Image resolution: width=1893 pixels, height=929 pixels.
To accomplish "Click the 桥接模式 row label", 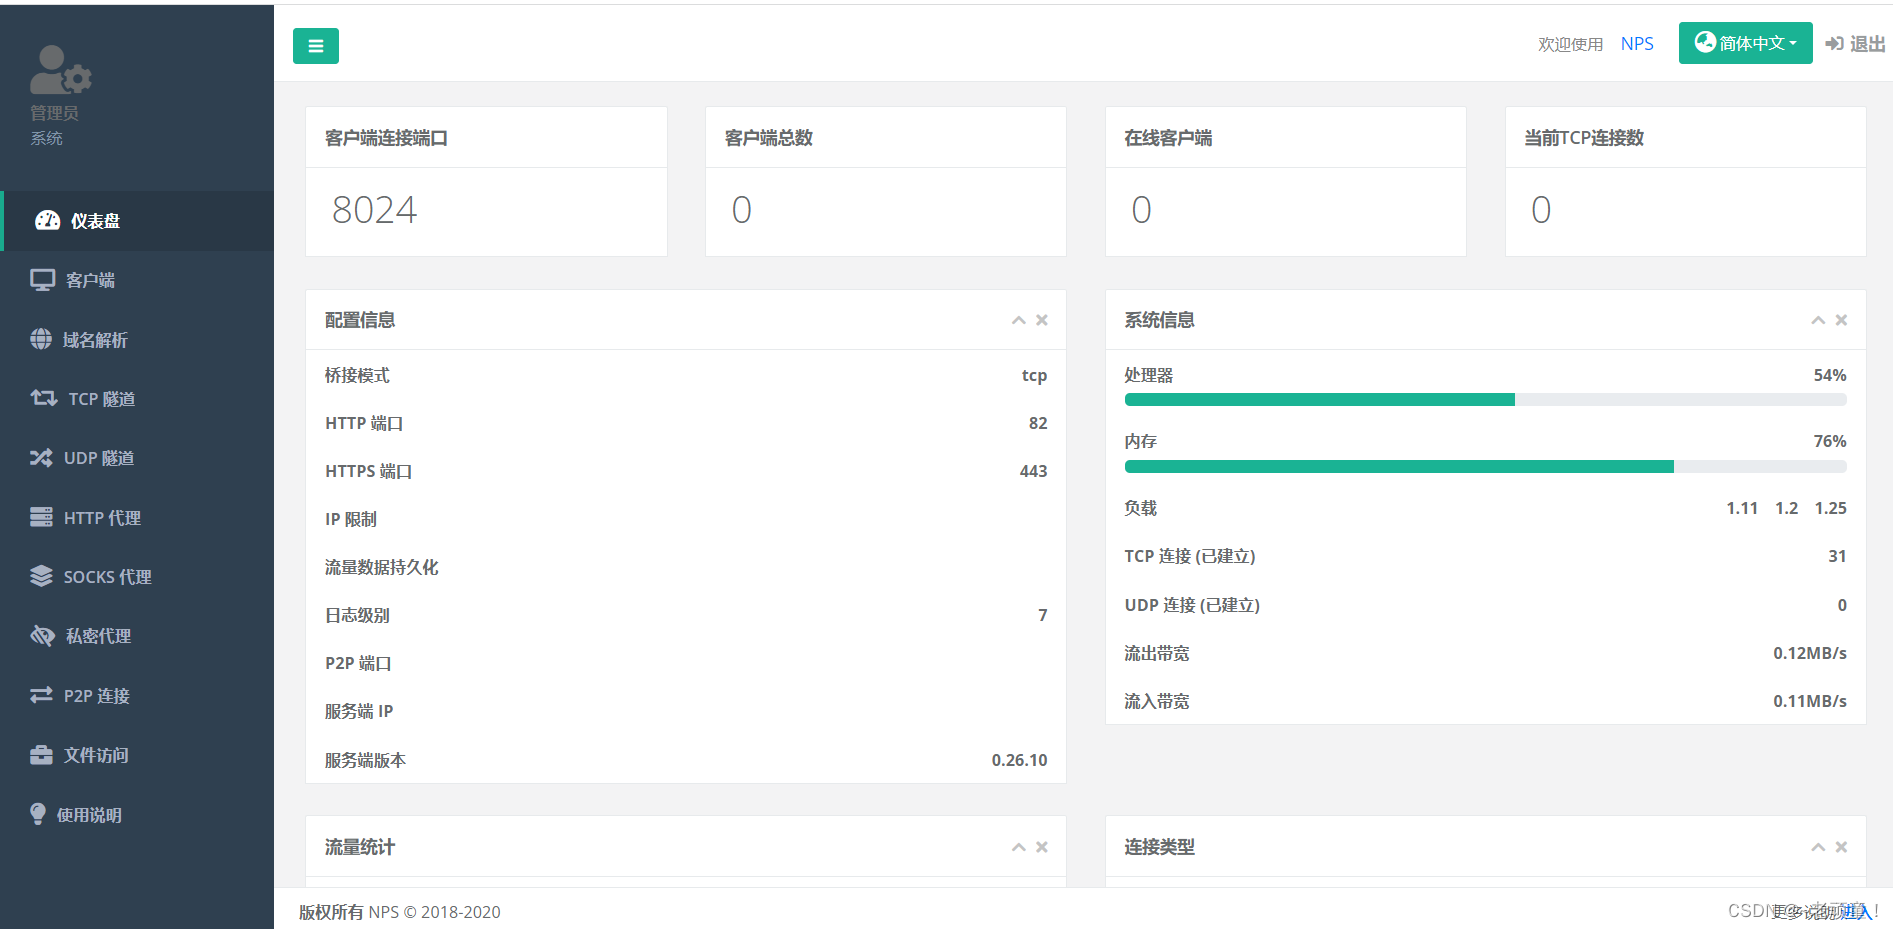I will [x=357, y=376].
